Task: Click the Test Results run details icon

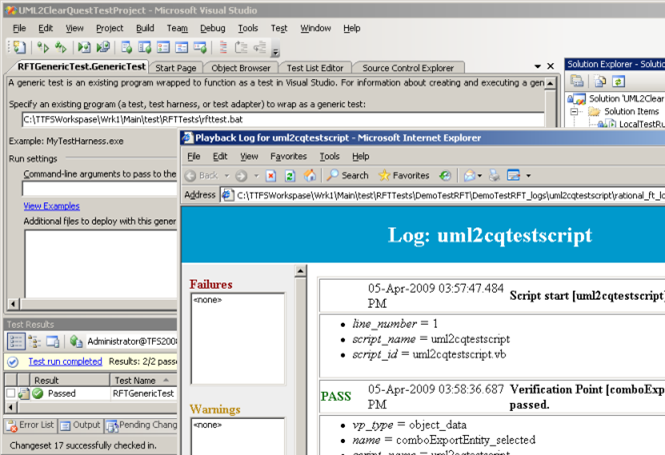Action: coord(53,341)
